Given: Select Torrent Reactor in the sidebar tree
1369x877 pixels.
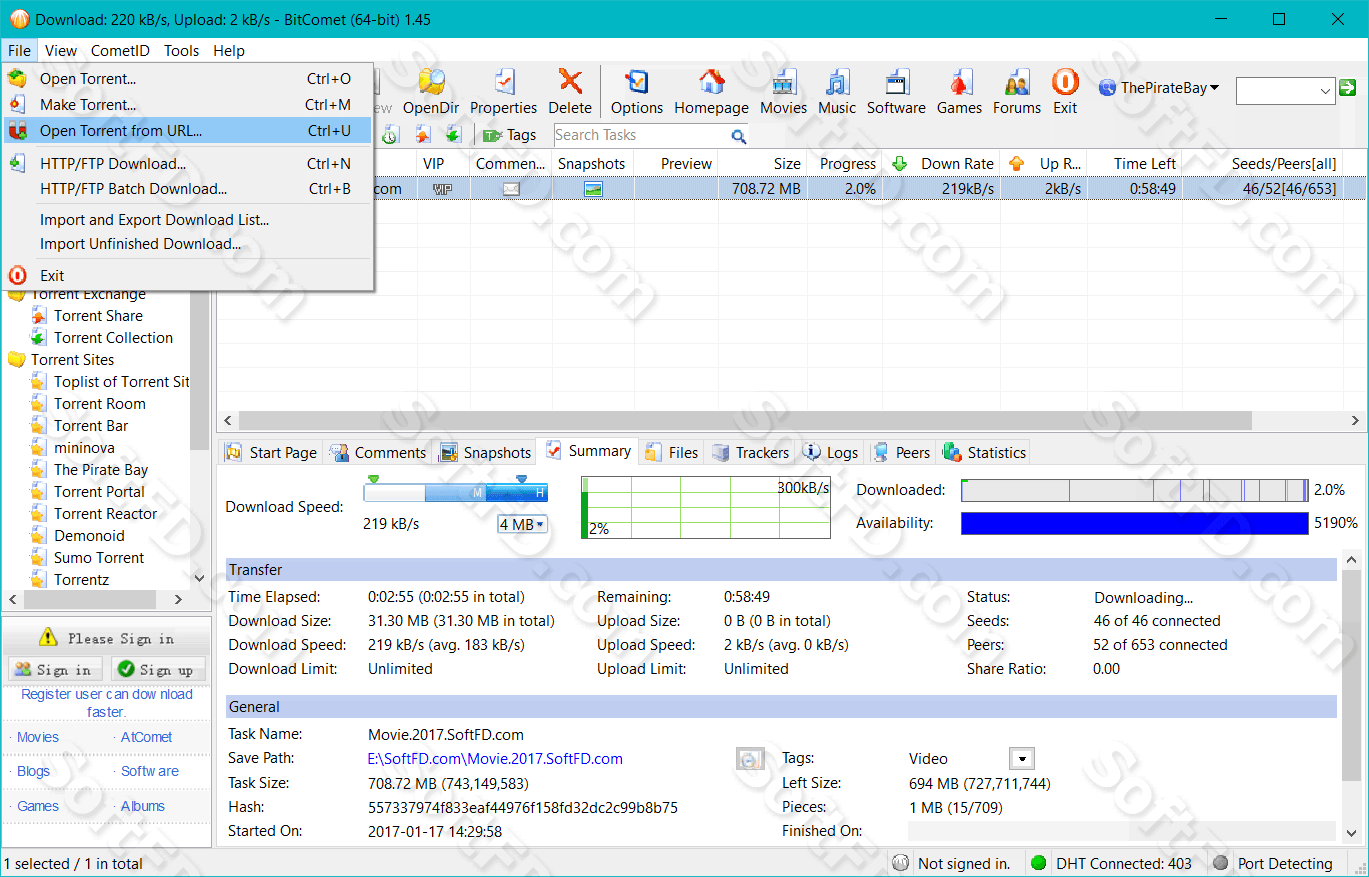Looking at the screenshot, I should coord(105,514).
